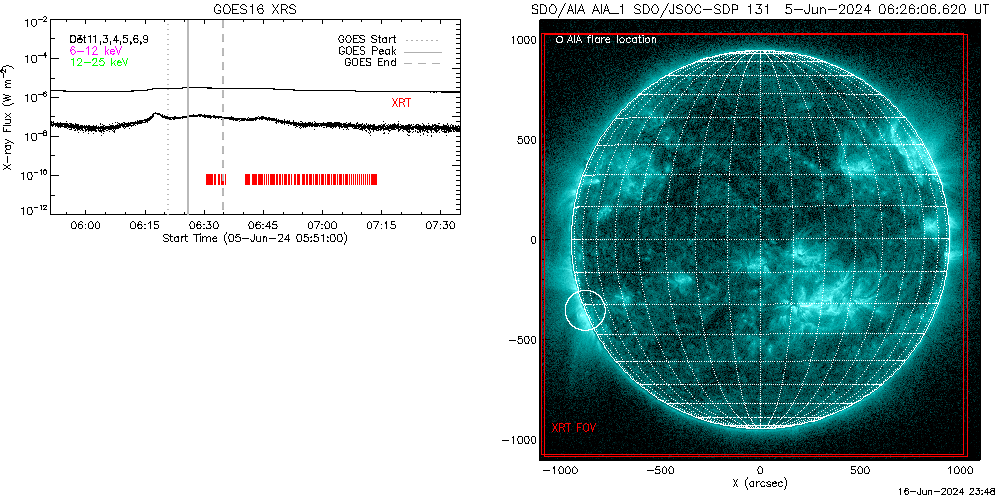Click the 06:15 time tick label

click(145, 225)
